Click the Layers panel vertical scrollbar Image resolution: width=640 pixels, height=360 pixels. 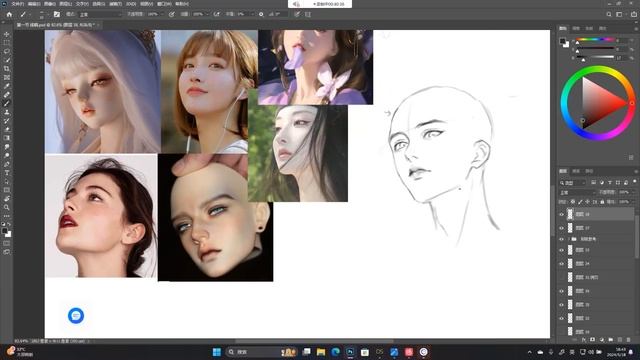point(636,237)
